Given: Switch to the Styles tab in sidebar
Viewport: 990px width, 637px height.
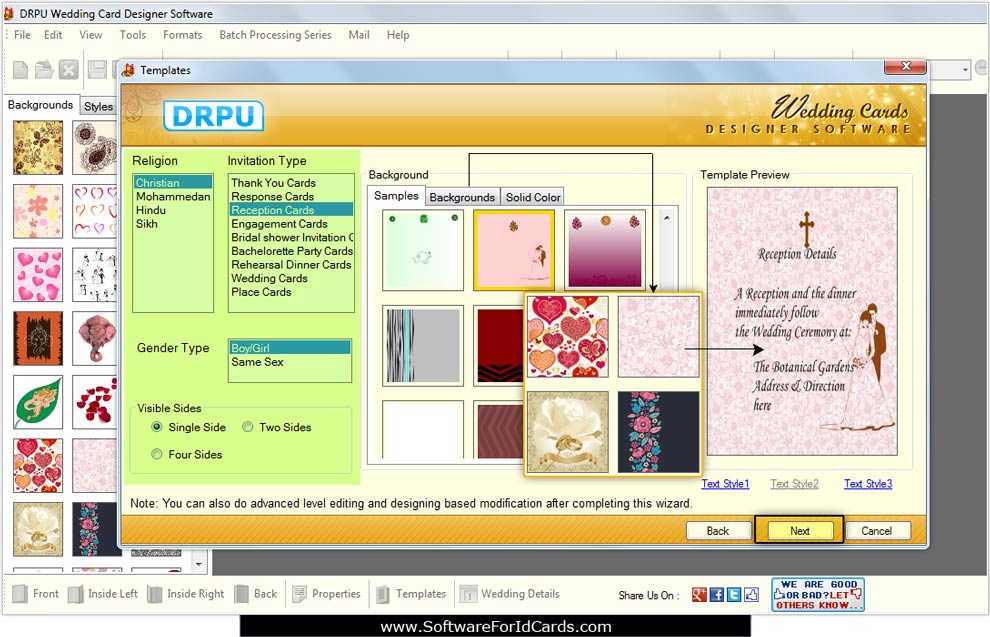Looking at the screenshot, I should (x=98, y=107).
